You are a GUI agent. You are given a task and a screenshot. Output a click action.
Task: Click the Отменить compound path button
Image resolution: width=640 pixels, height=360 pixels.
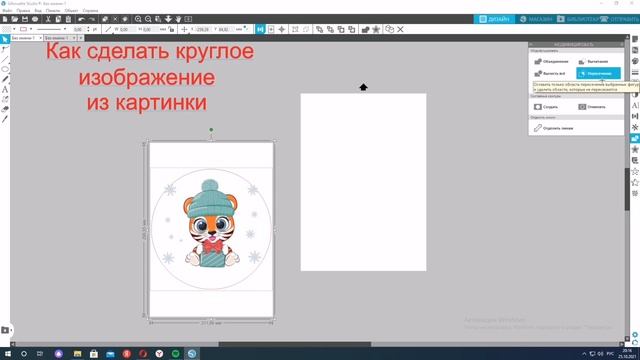(592, 107)
